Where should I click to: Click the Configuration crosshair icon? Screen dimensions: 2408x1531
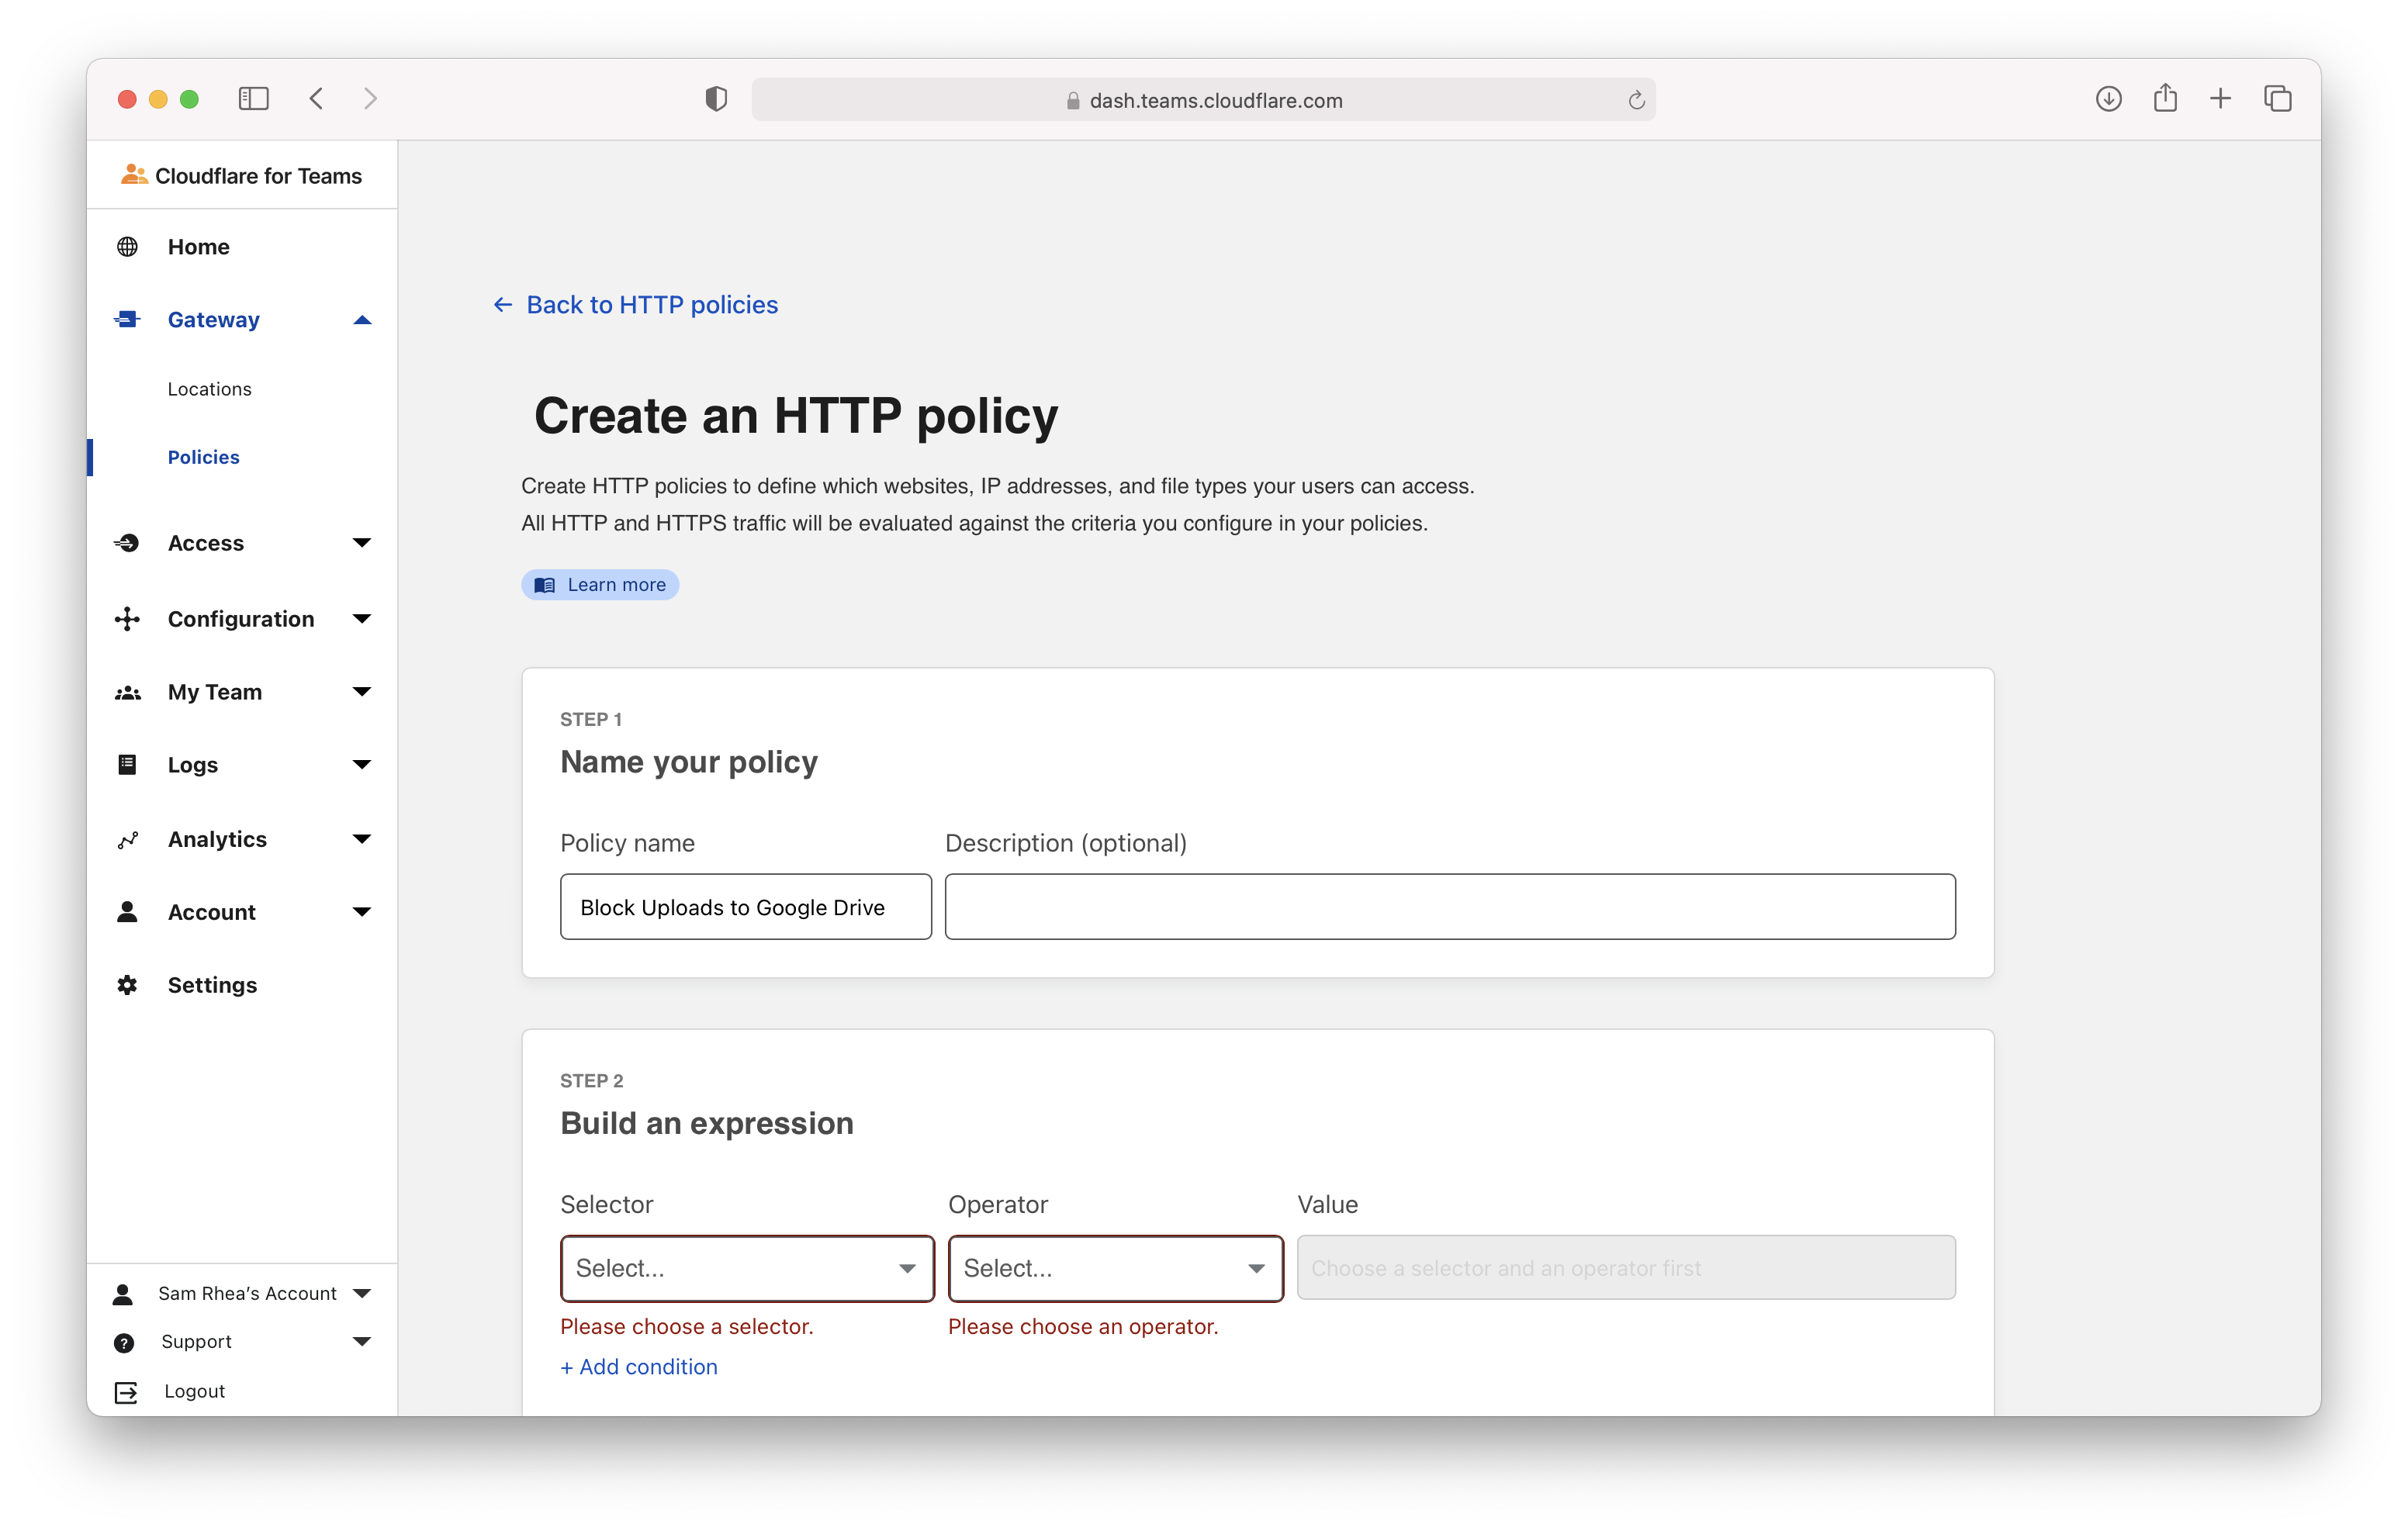(127, 618)
